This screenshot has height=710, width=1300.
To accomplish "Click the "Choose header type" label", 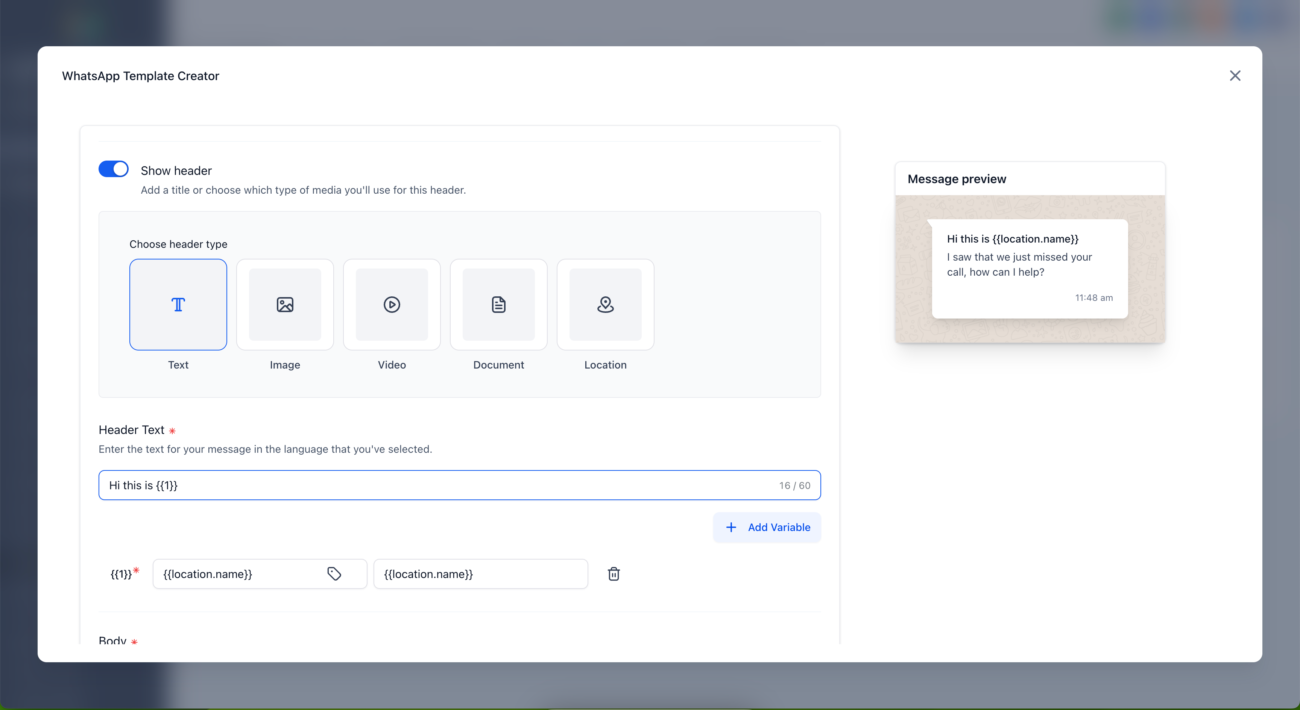I will coord(178,244).
